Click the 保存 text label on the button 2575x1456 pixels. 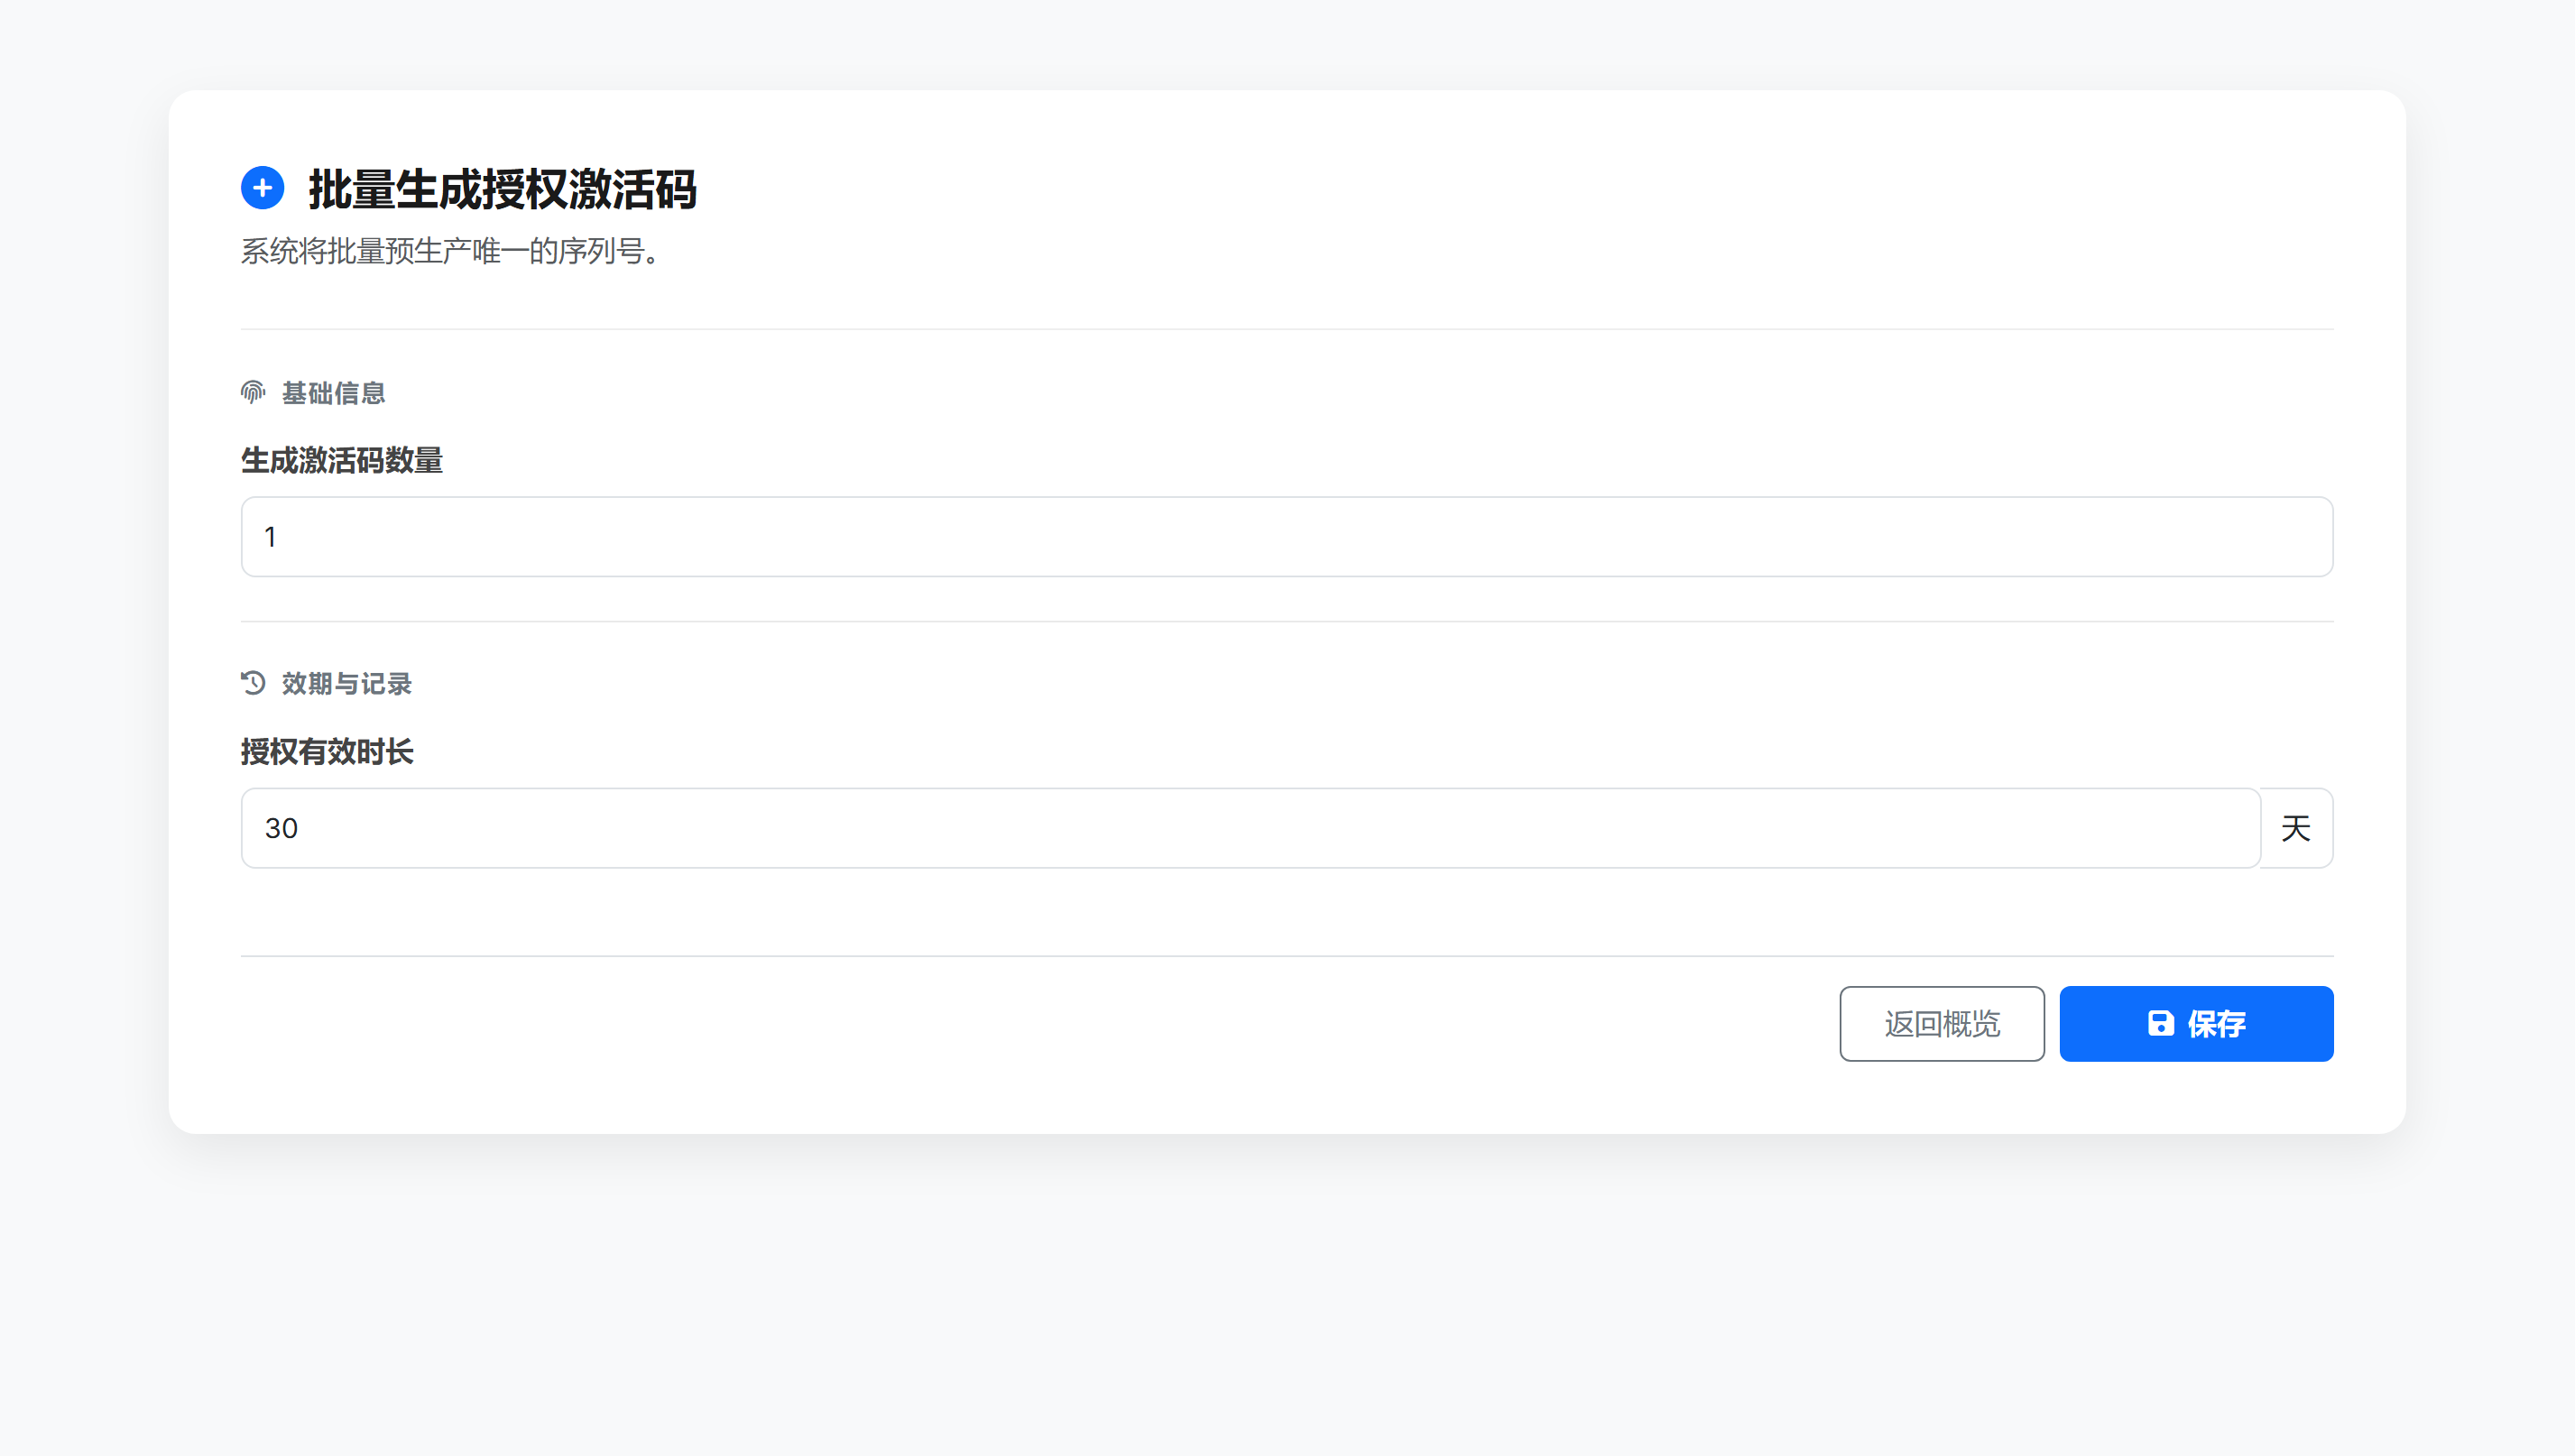tap(2216, 1024)
